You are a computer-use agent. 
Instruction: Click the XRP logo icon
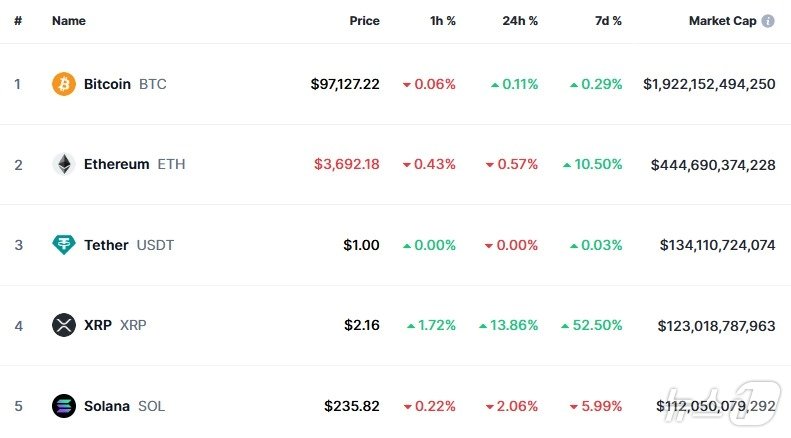[x=64, y=325]
